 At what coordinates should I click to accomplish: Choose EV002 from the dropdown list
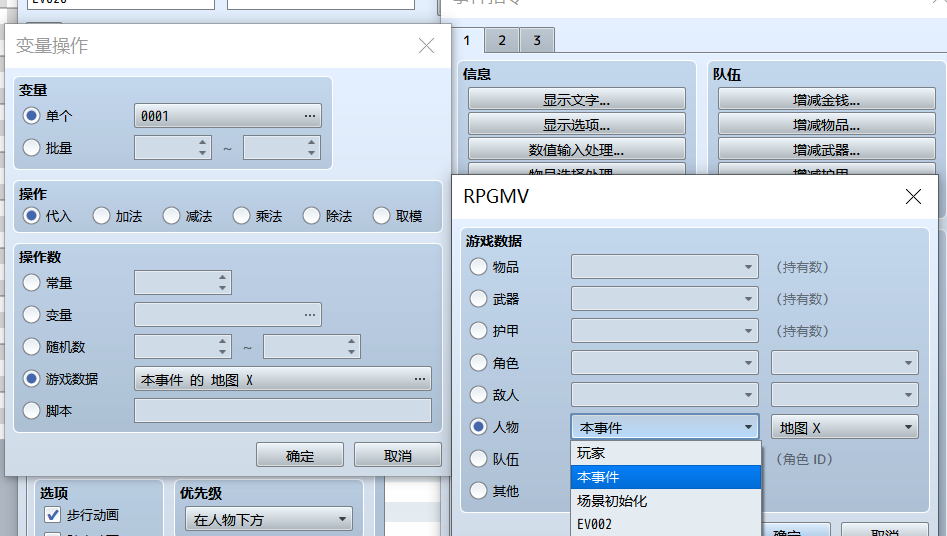click(x=666, y=524)
